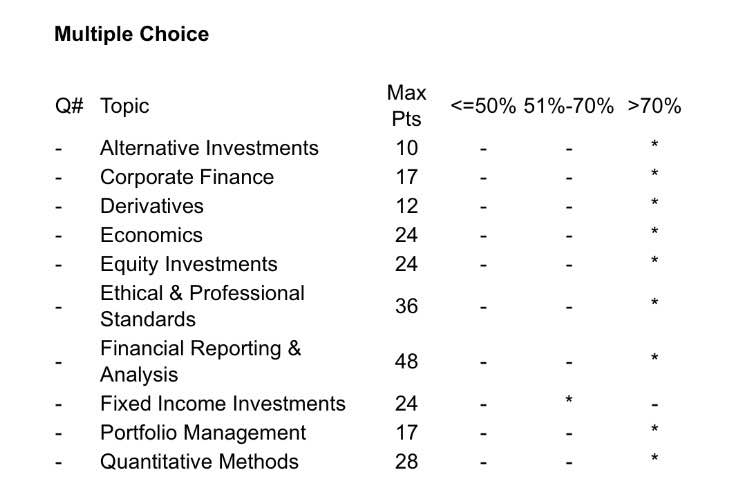Select the Derivatives topic
Screen dimensions: 750x501
[152, 206]
